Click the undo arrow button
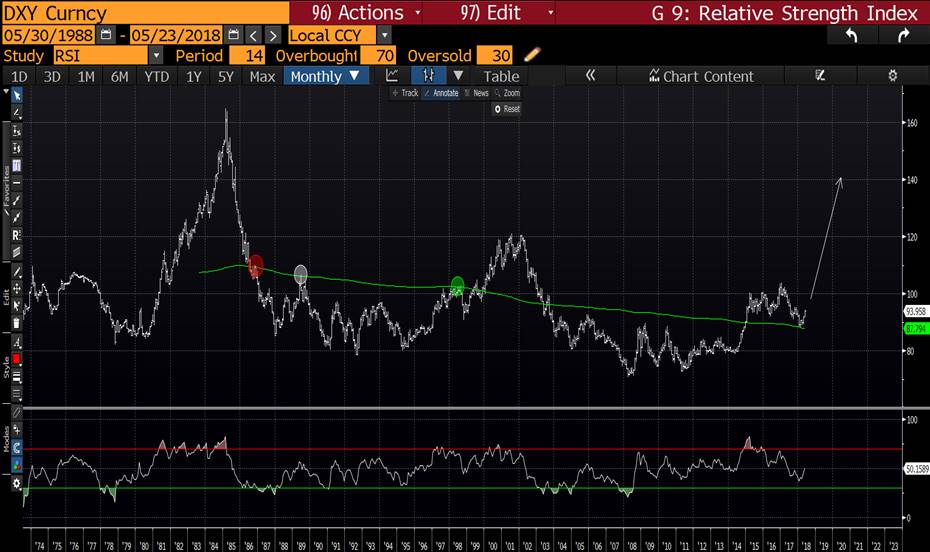The image size is (930, 552). click(852, 36)
